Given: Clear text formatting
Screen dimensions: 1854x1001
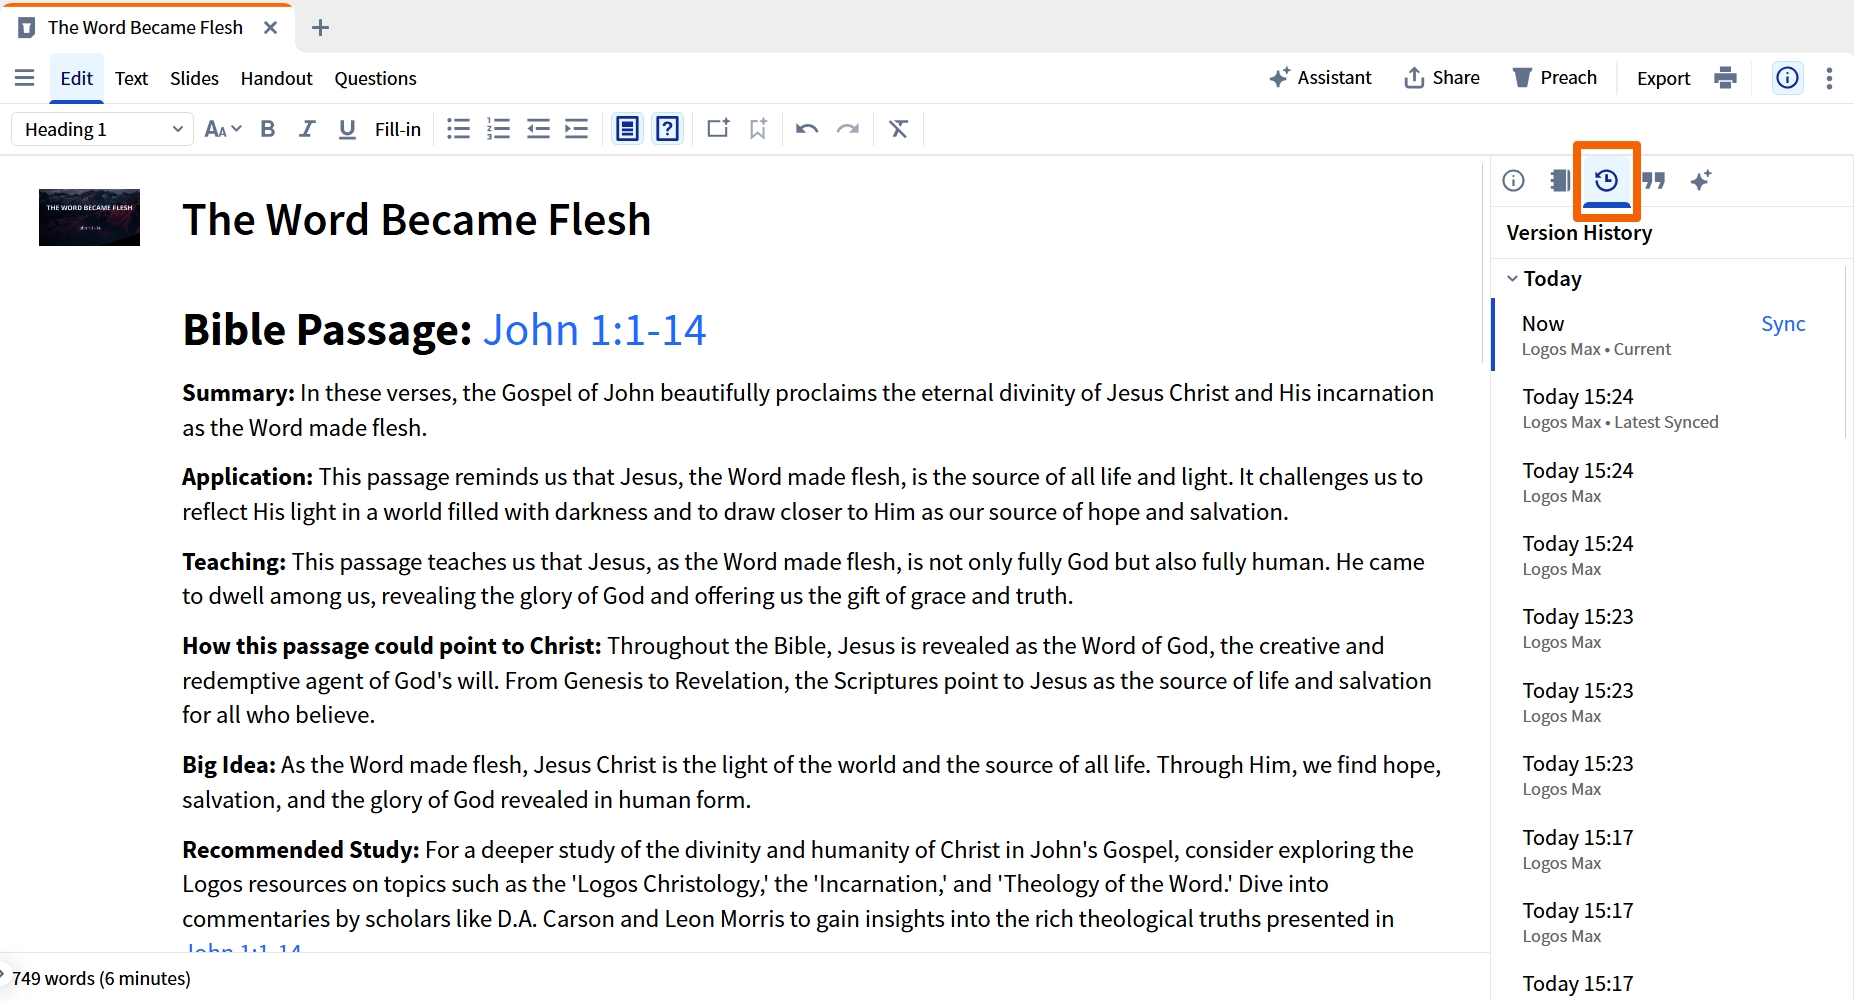Looking at the screenshot, I should [898, 129].
